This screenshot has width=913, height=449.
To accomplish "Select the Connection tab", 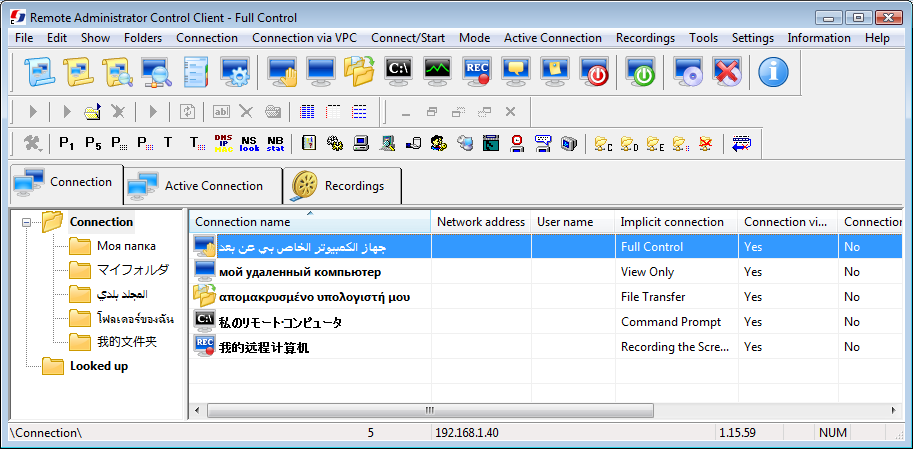I will tap(66, 184).
